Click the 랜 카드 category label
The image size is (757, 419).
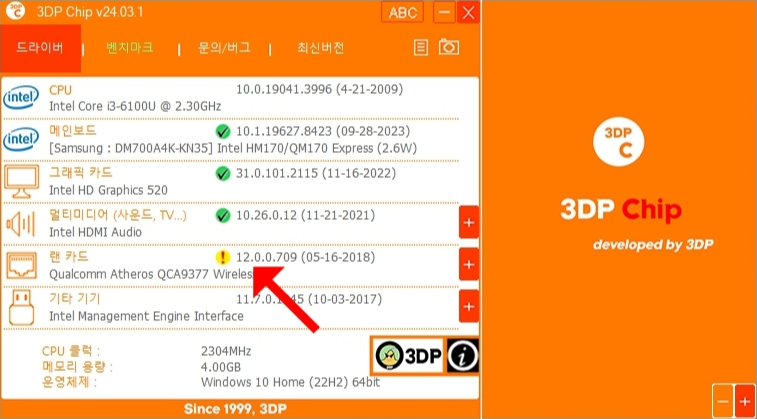click(x=69, y=257)
